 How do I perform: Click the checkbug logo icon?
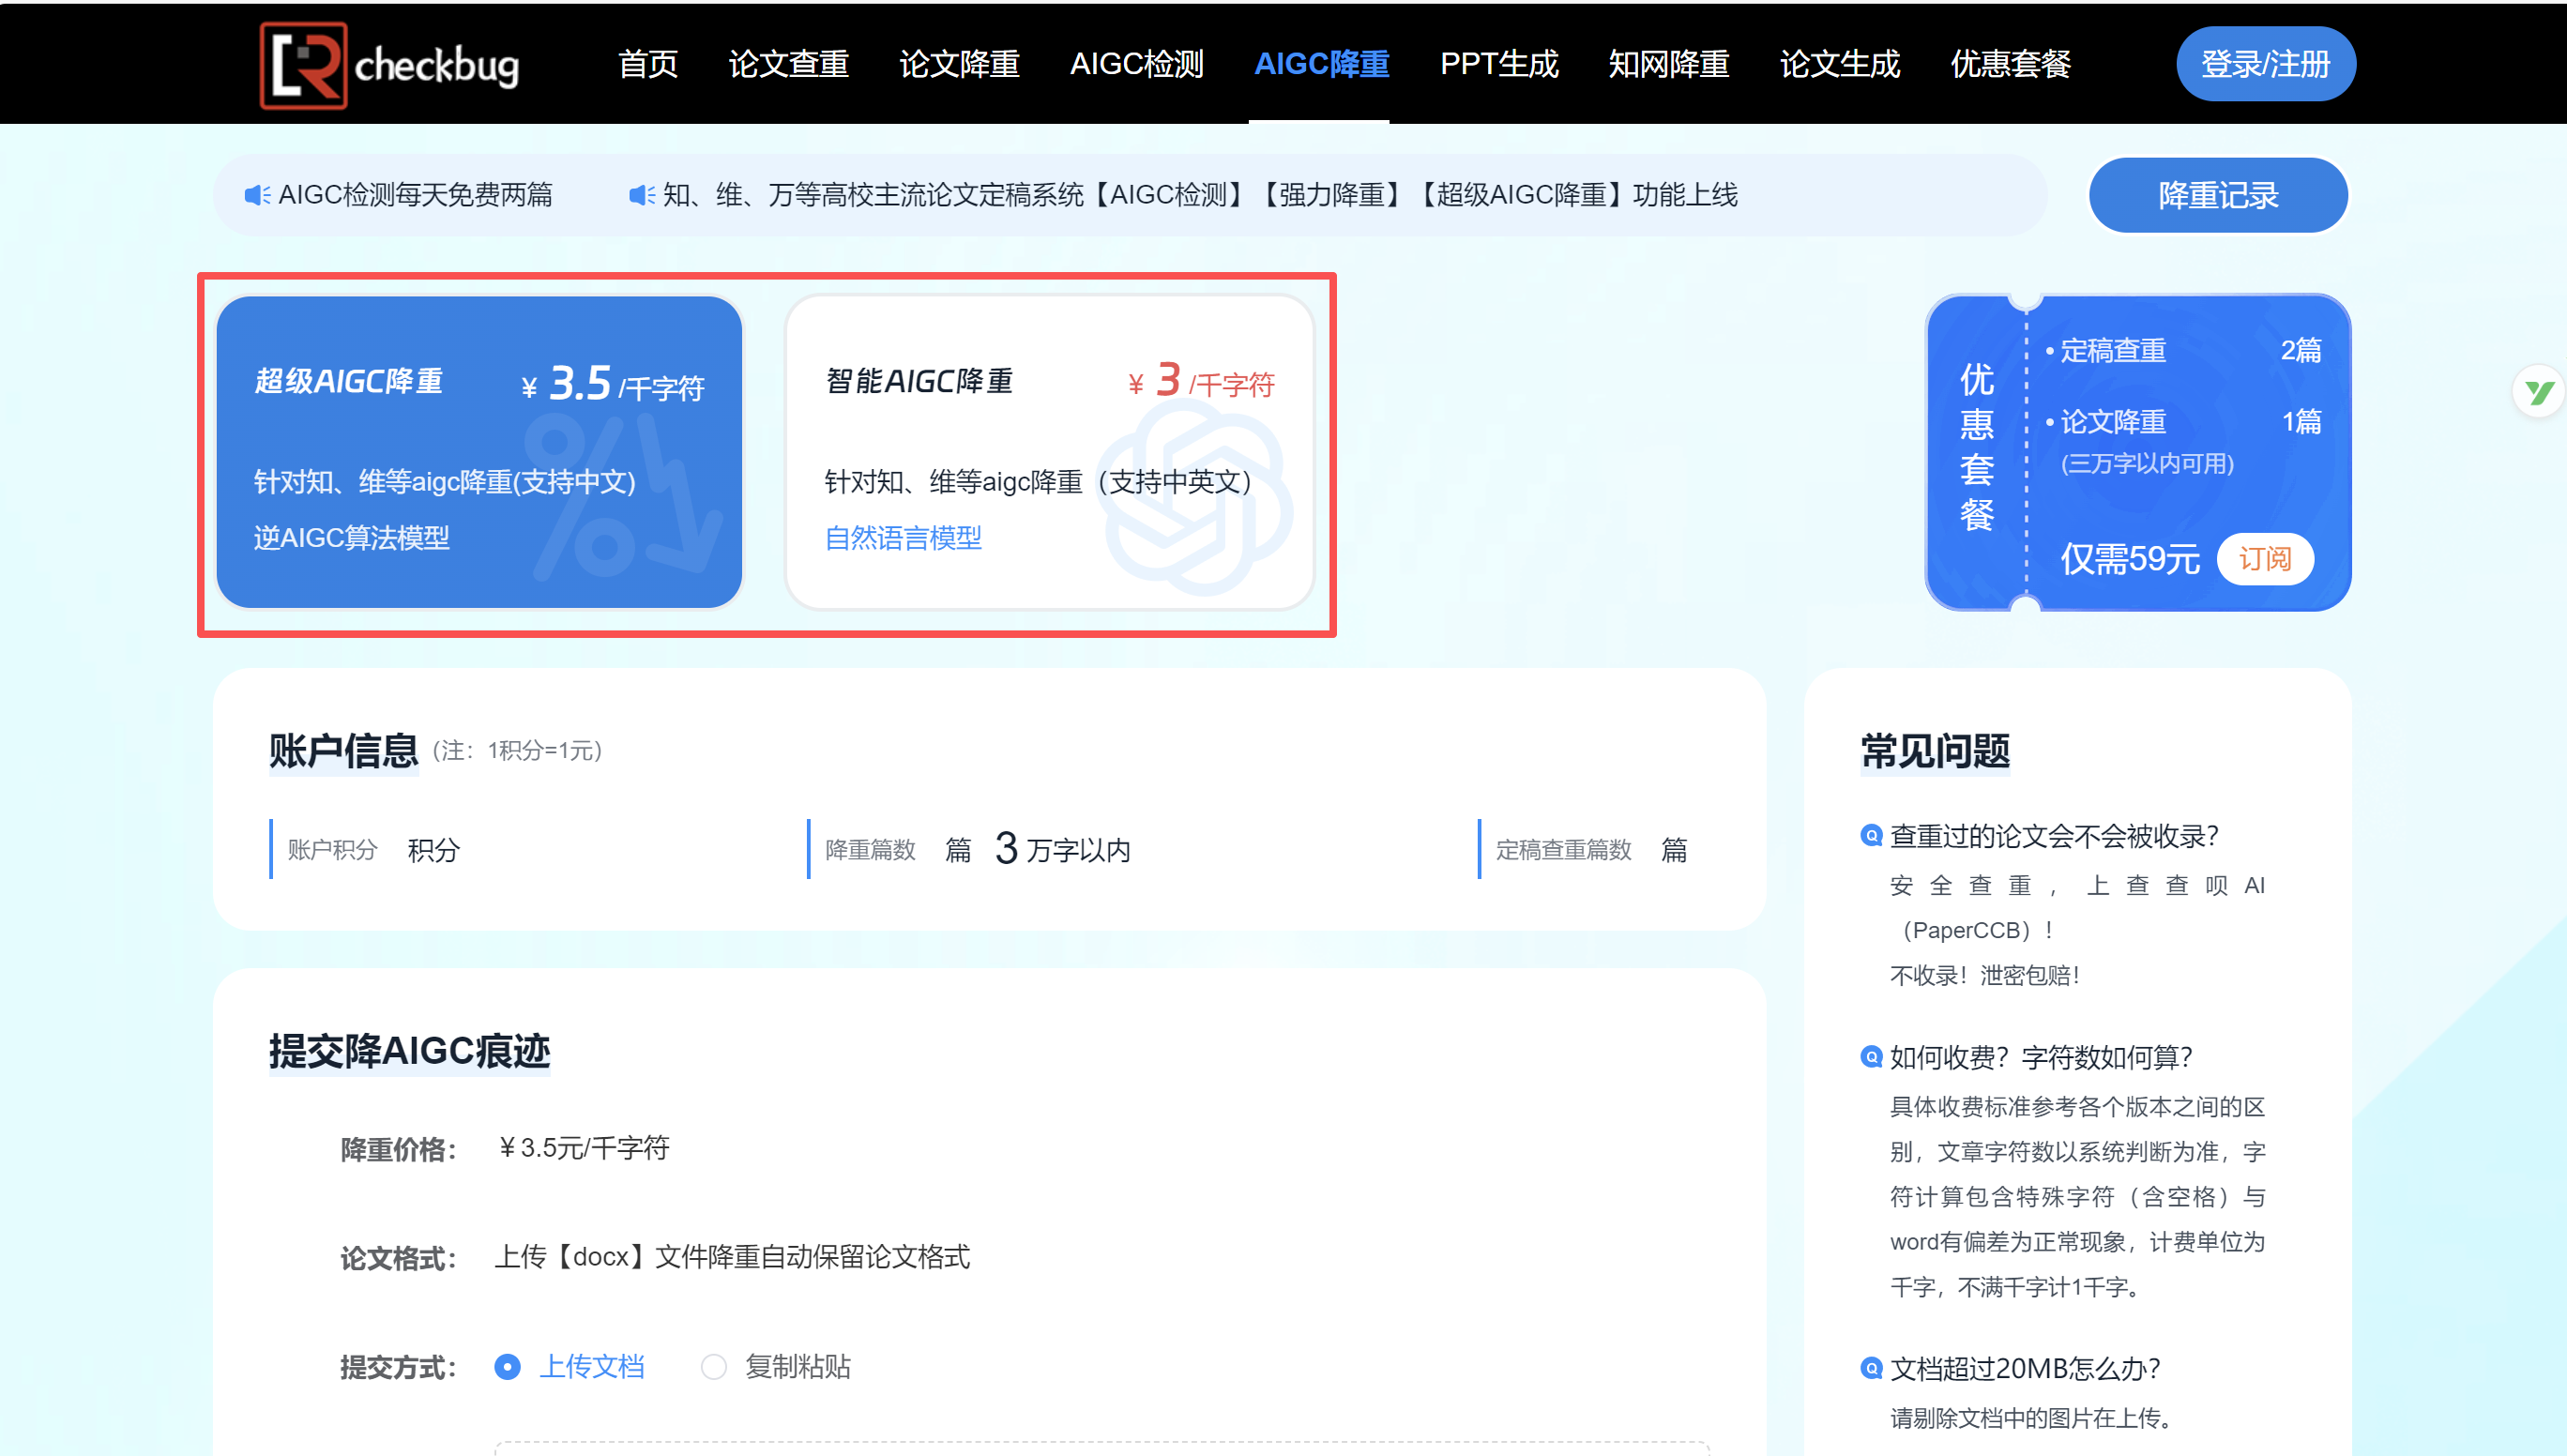[303, 65]
